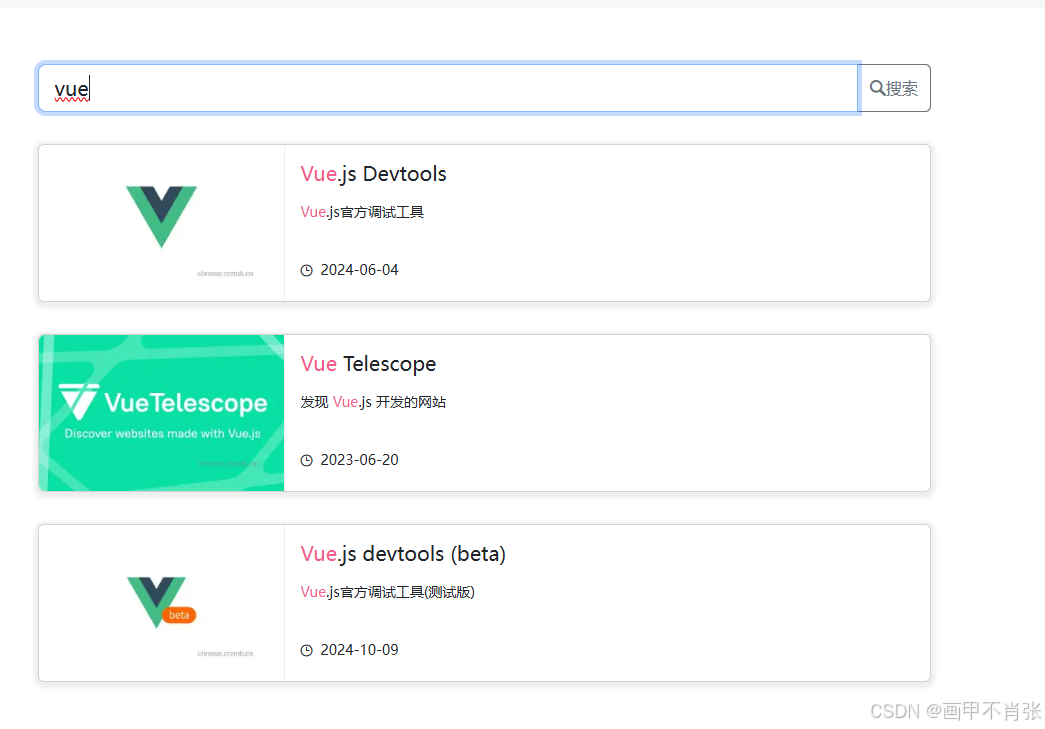
Task: Click the magnifier icon in the search button
Action: [877, 88]
